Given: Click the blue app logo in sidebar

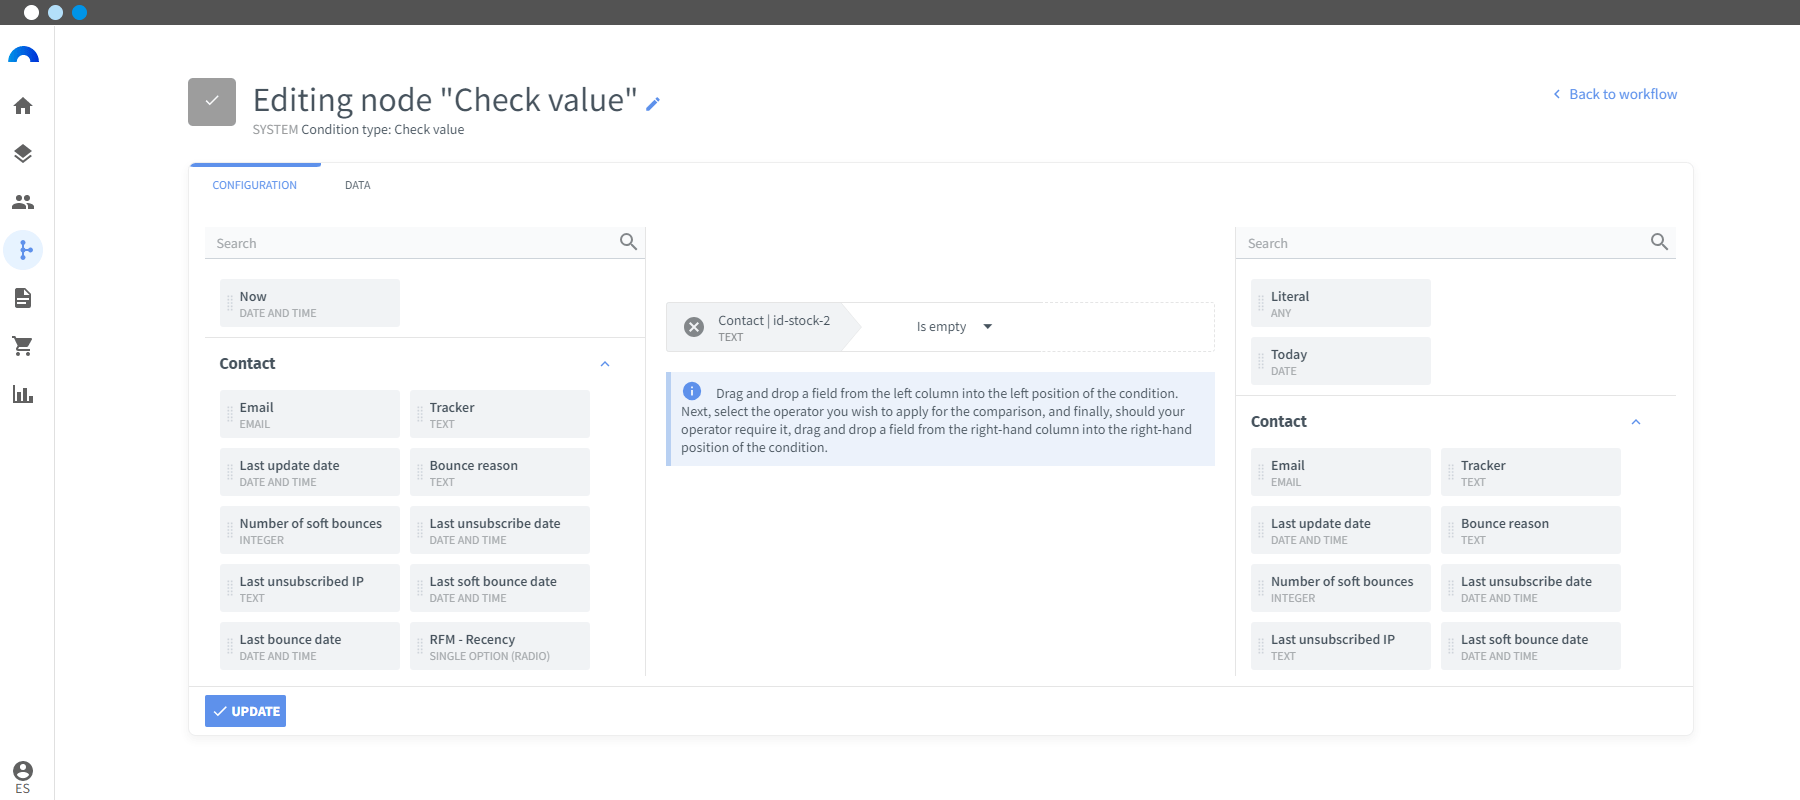Looking at the screenshot, I should coord(23,55).
